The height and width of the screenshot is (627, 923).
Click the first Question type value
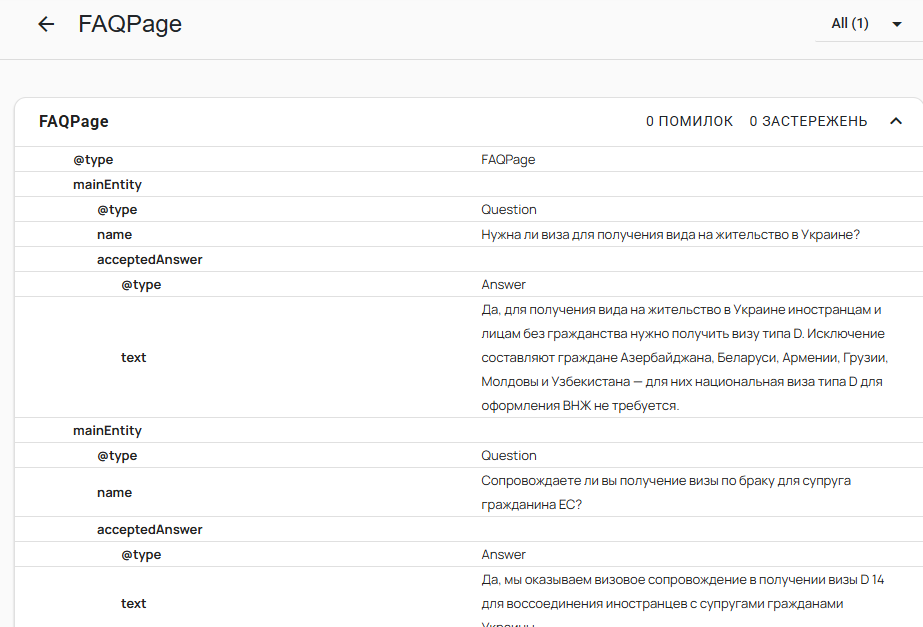(x=509, y=210)
